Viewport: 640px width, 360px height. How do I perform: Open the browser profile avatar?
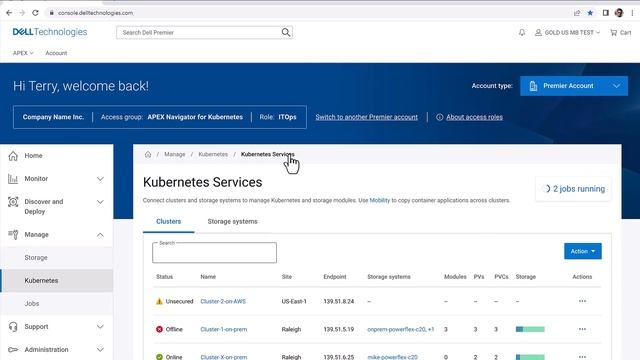click(x=619, y=13)
